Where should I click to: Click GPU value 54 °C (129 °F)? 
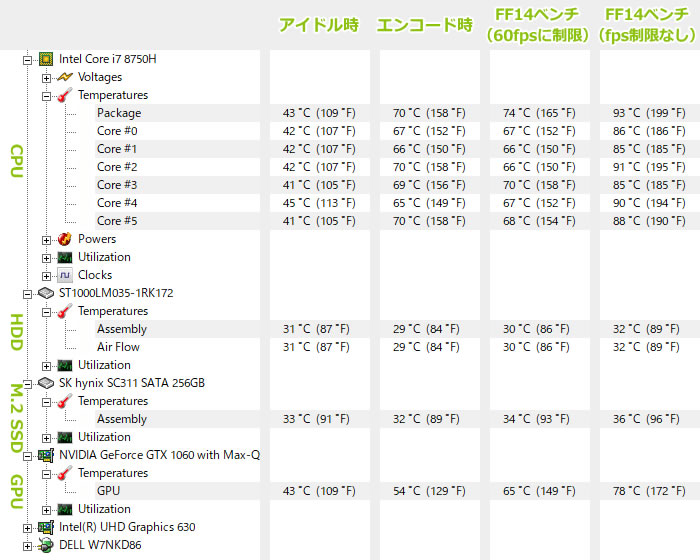pyautogui.click(x=429, y=491)
